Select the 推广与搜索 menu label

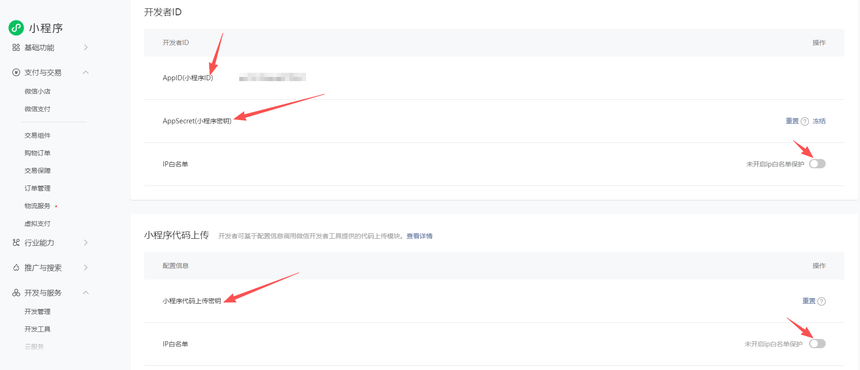[x=43, y=268]
